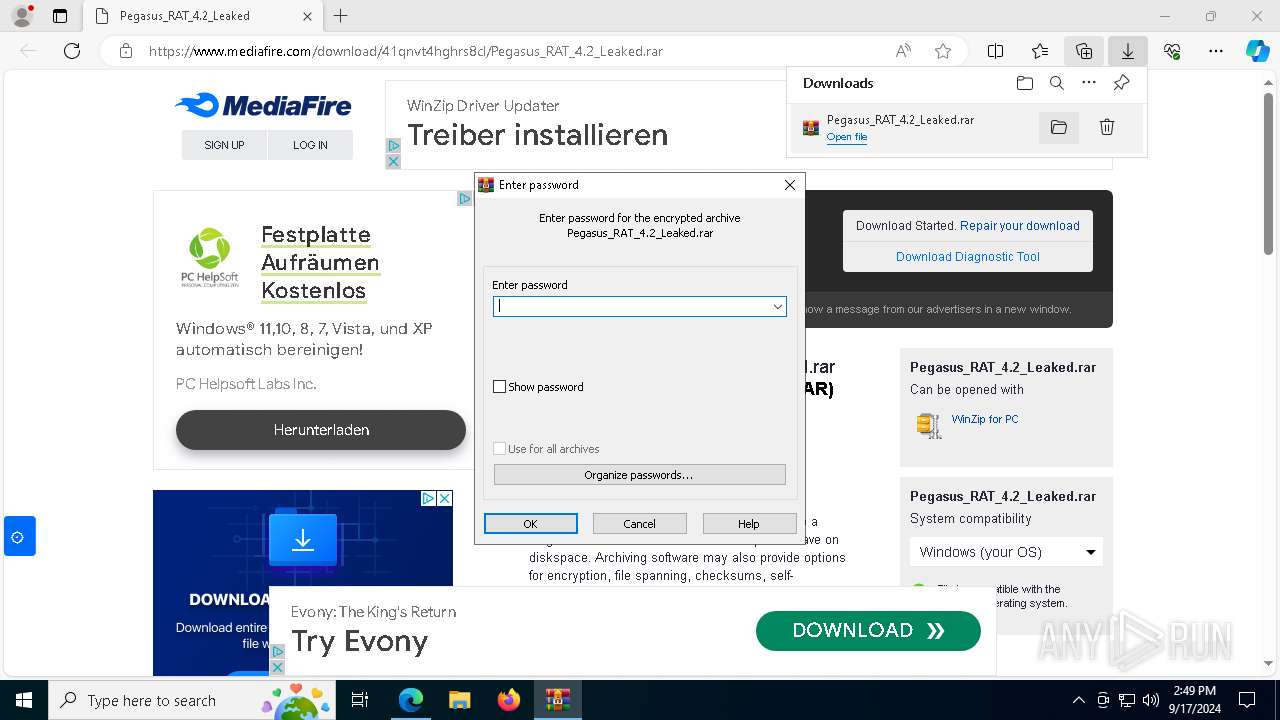1280x720 pixels.
Task: Search downloads with magnifier icon
Action: 1057,83
